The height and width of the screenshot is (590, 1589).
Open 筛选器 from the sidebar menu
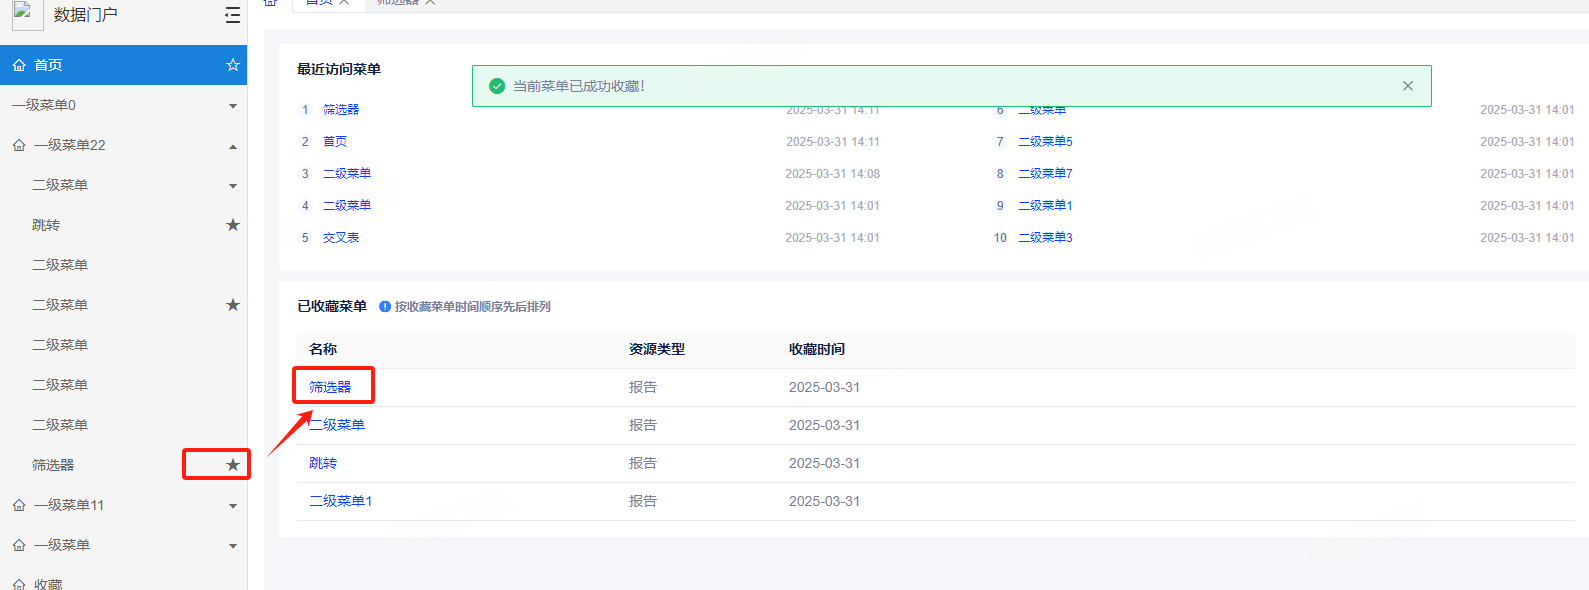coord(53,465)
